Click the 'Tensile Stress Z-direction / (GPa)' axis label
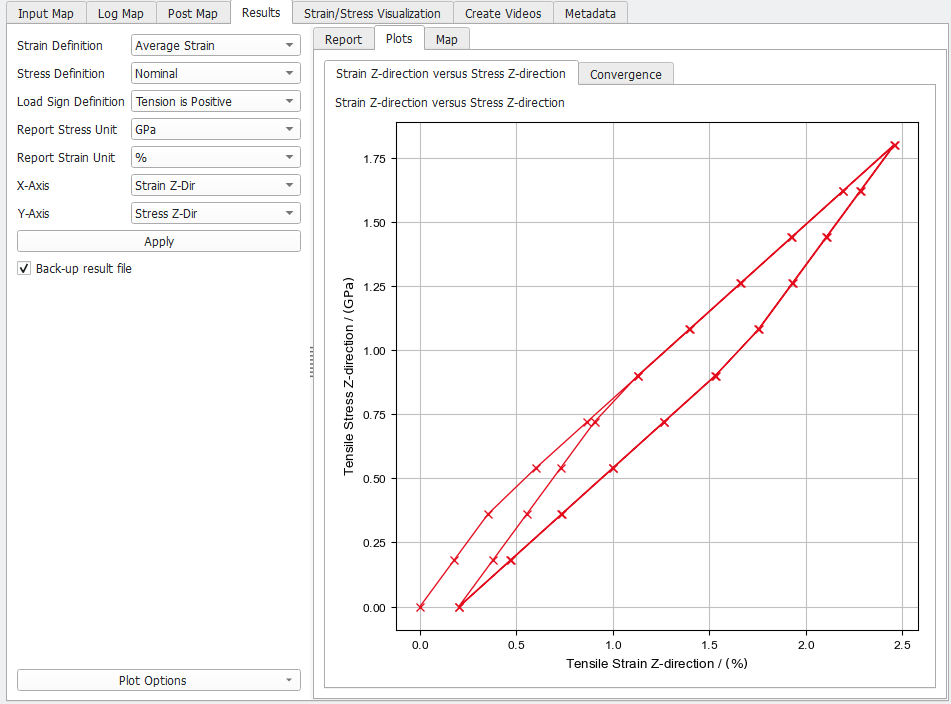The image size is (951, 704). tap(348, 377)
